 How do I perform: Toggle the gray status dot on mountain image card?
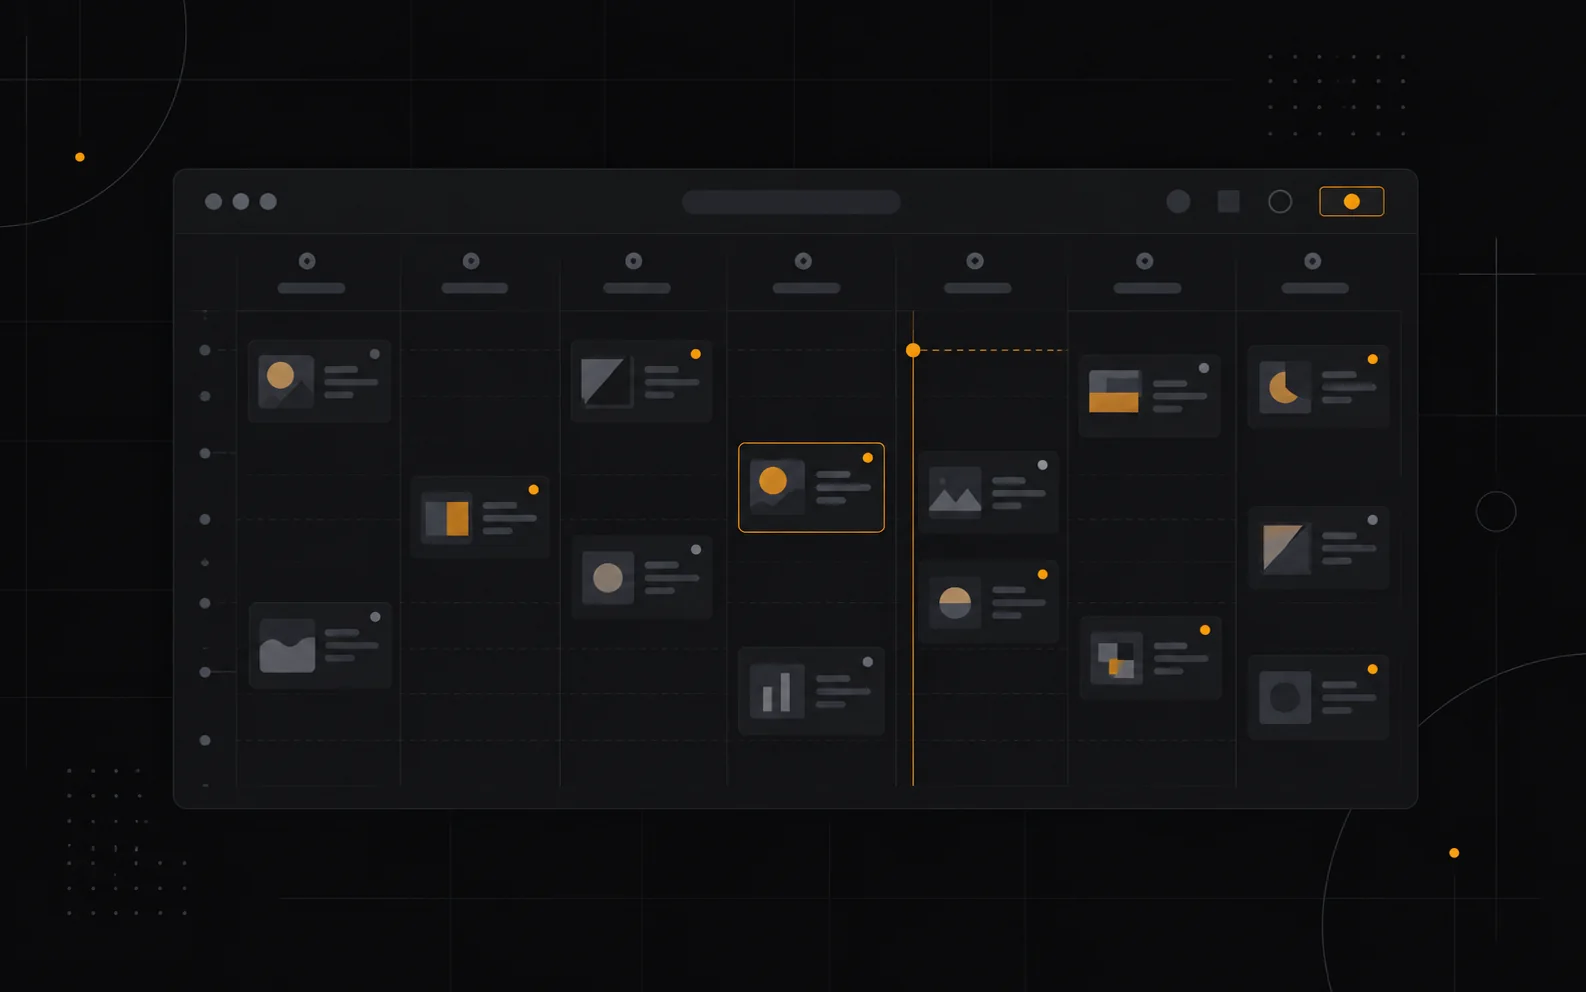pos(1043,465)
